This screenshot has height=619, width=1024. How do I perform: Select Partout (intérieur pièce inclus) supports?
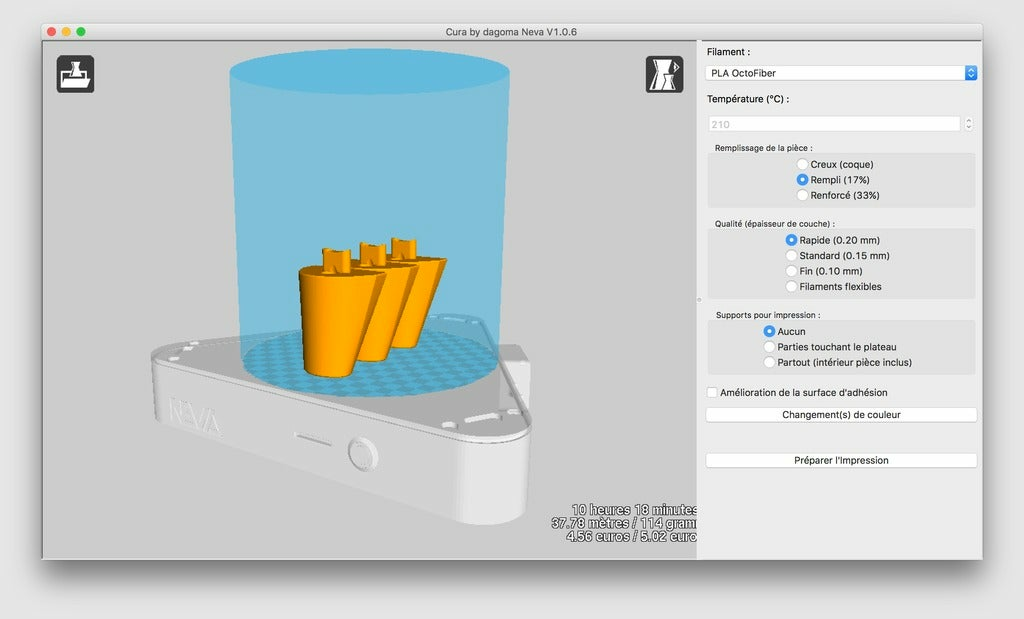click(767, 361)
